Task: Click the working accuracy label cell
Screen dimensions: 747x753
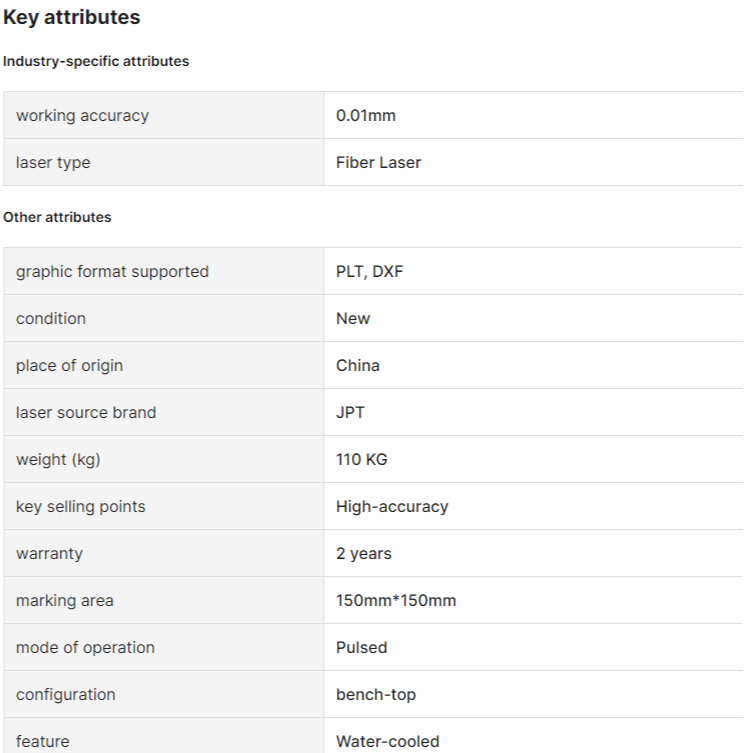Action: tap(164, 115)
